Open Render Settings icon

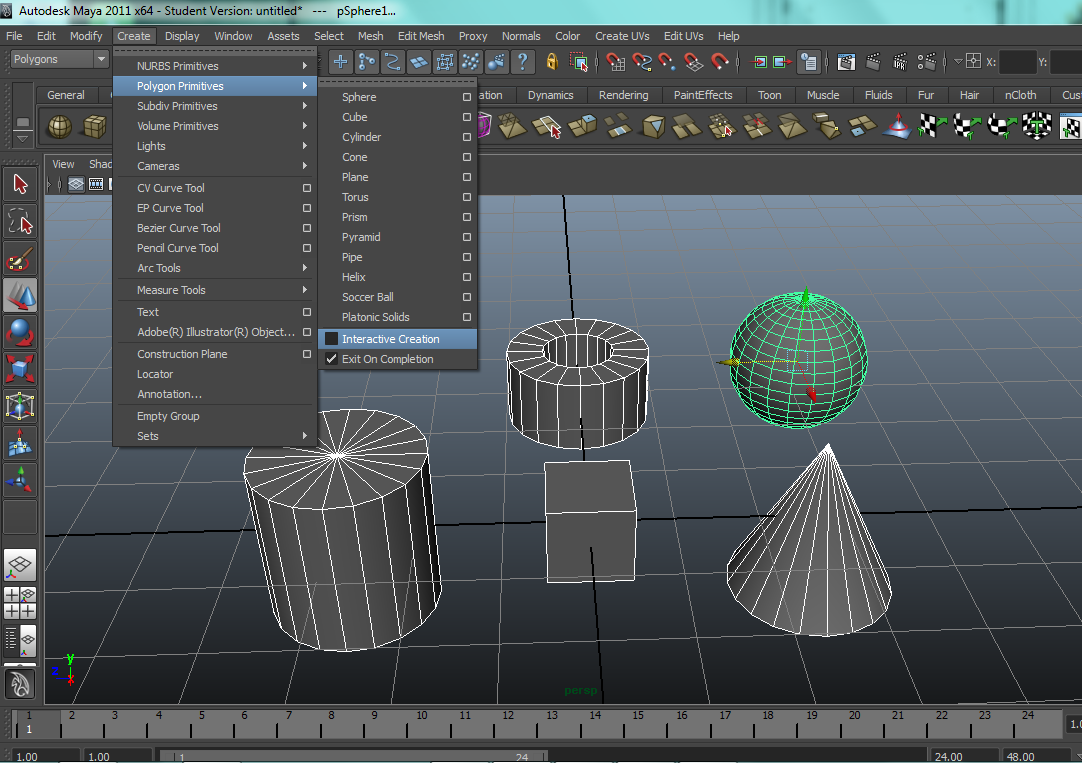(x=927, y=62)
